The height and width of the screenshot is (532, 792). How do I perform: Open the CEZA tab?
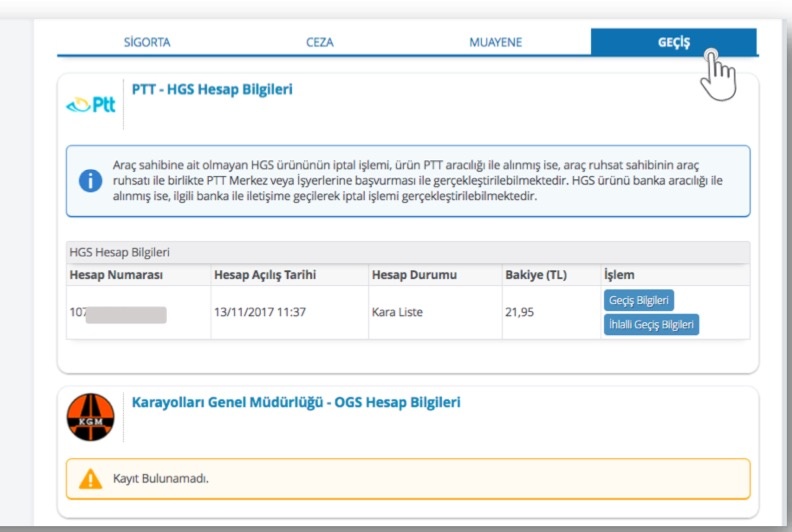(x=320, y=42)
